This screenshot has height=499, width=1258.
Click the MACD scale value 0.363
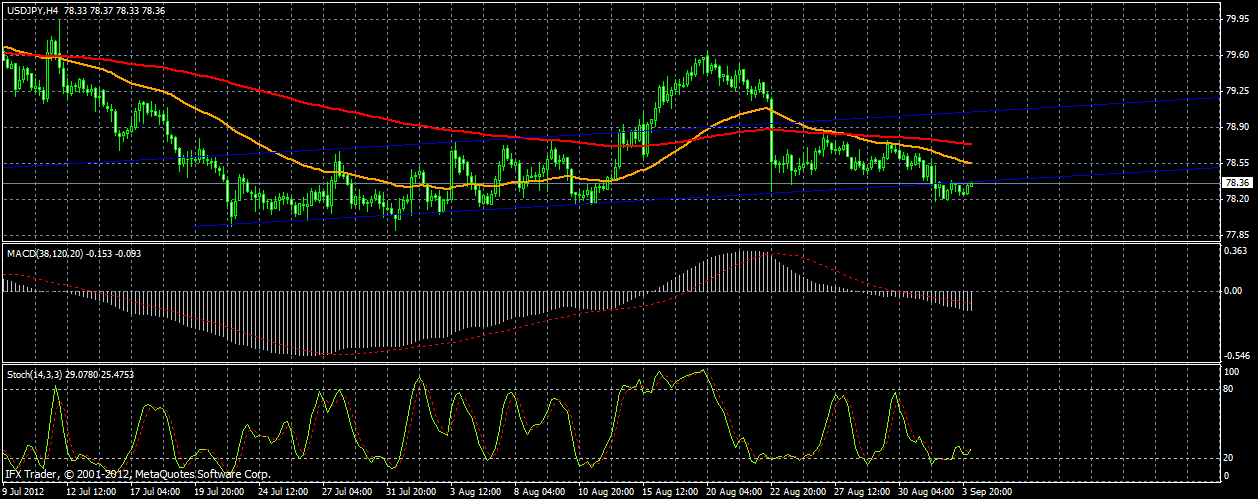coord(1236,250)
